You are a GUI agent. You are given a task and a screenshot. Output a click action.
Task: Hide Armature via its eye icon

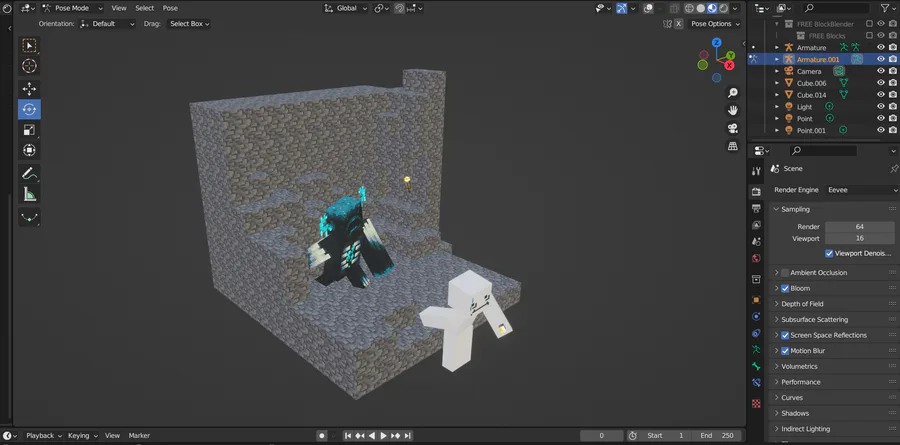(x=881, y=48)
